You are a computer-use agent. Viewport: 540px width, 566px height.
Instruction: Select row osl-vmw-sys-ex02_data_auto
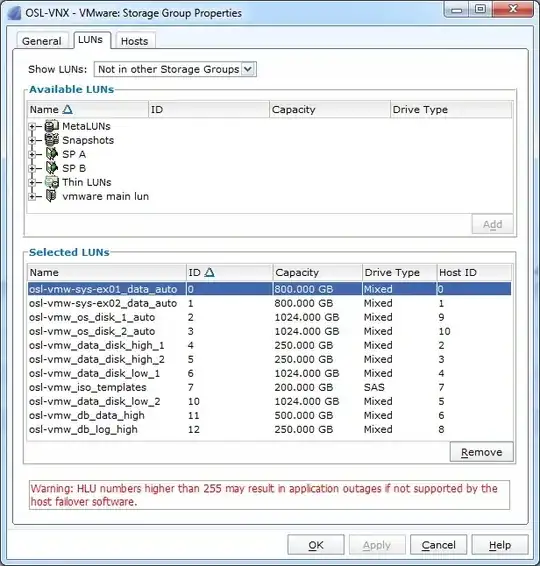pyautogui.click(x=269, y=303)
